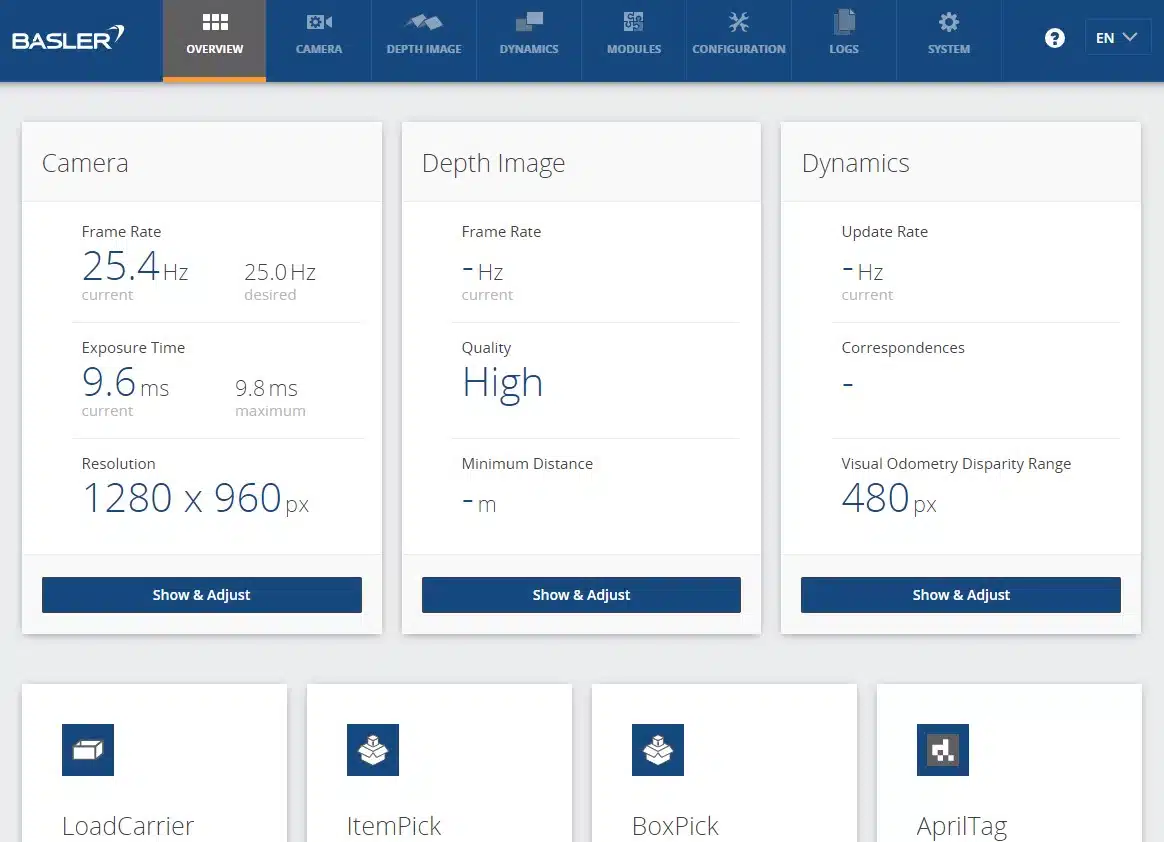This screenshot has height=842, width=1164.
Task: Expand the EN language dropdown
Action: click(x=1117, y=38)
